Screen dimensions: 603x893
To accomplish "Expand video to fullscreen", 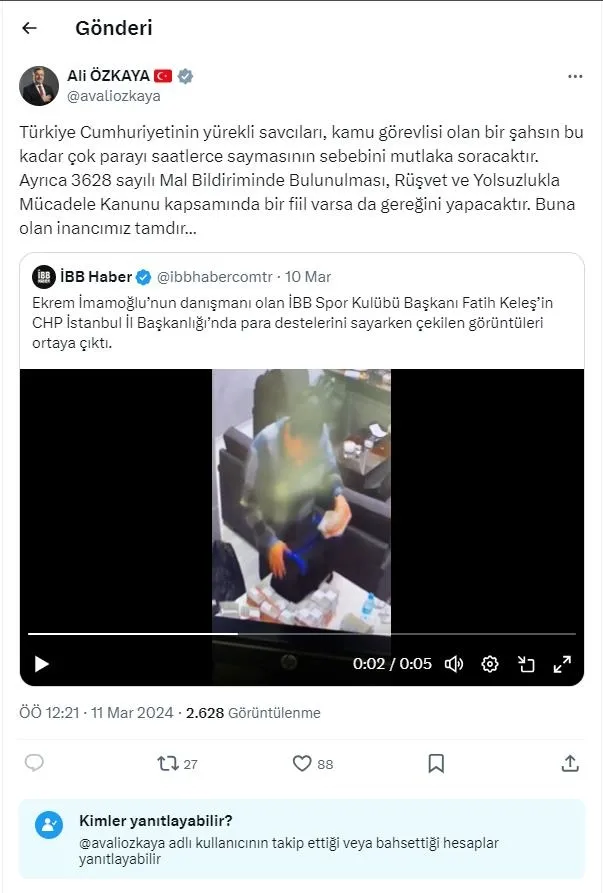I will click(562, 663).
